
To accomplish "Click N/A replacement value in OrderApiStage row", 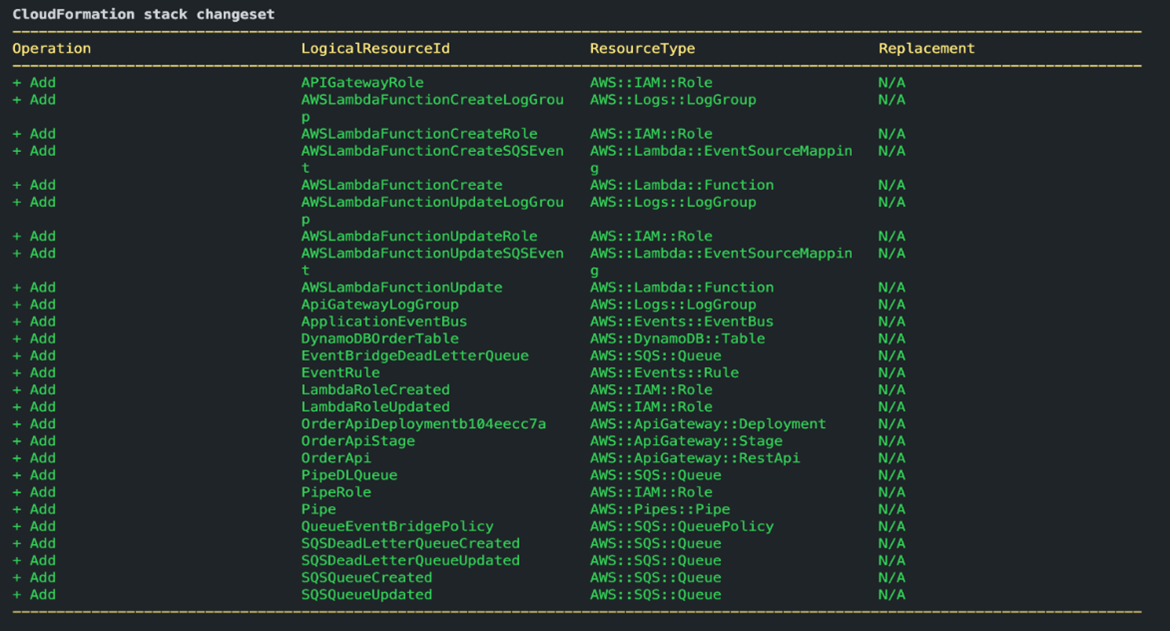I will (892, 442).
